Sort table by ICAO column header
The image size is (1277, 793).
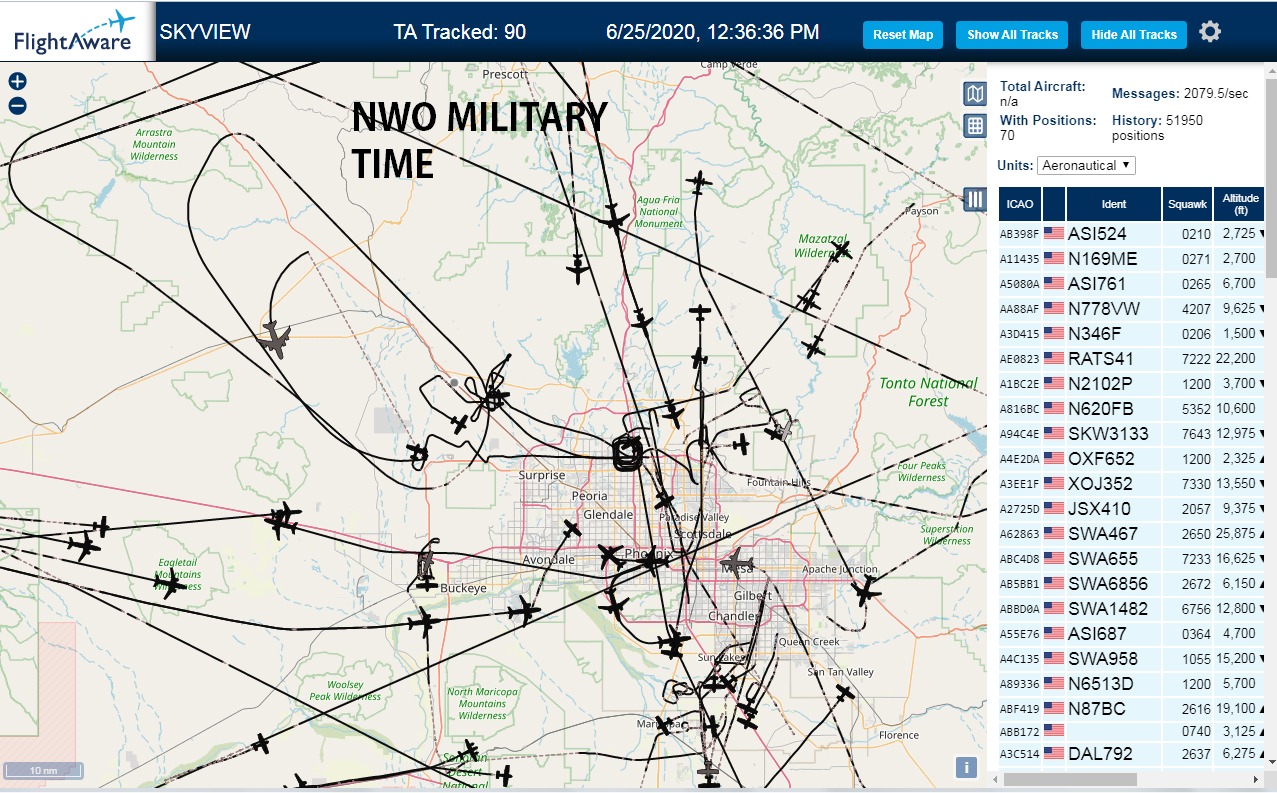1020,204
